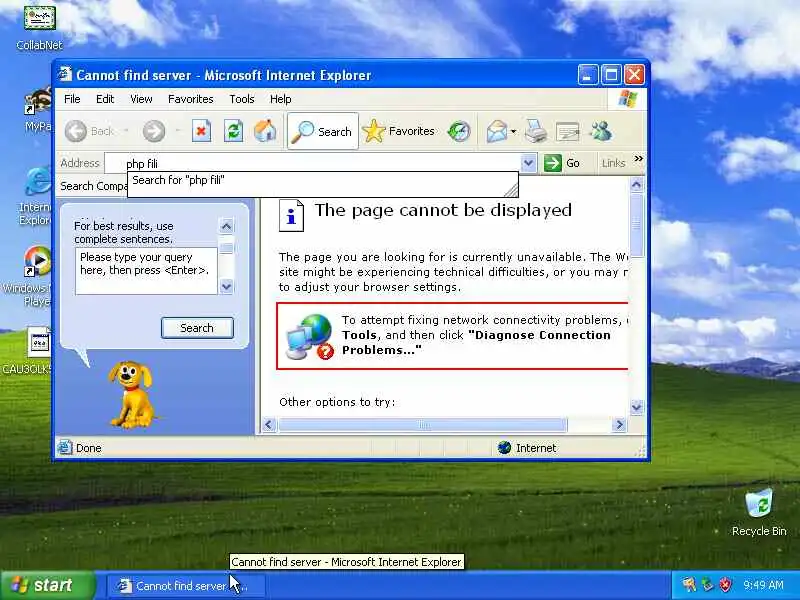
Task: Click the info icon beside page error heading
Action: coord(291,215)
